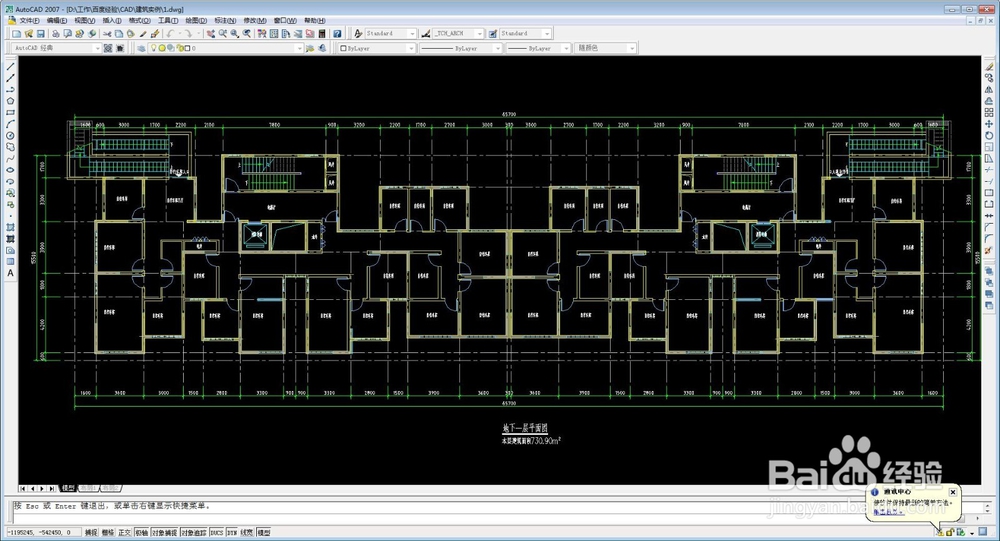The width and height of the screenshot is (1000, 541).
Task: Click the Undo arrow in the toolbar
Action: pos(170,34)
